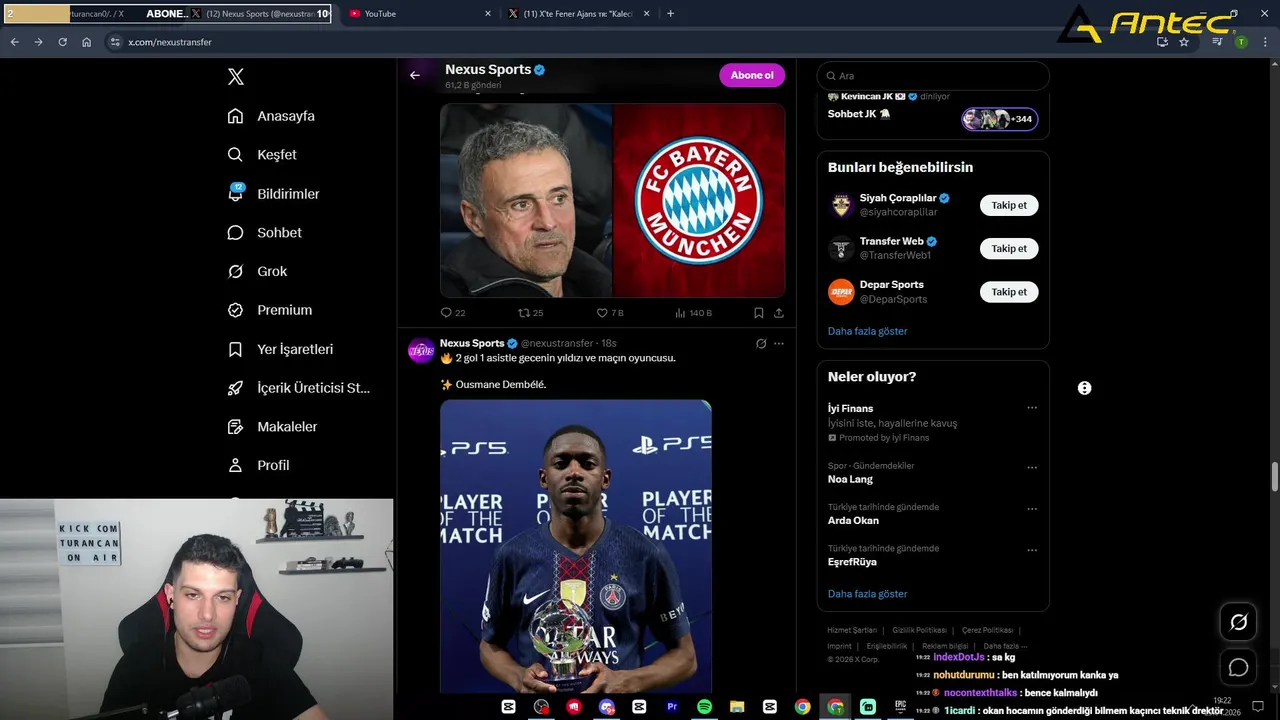Open Hizmet Şartları footer link
The height and width of the screenshot is (720, 1280).
852,630
